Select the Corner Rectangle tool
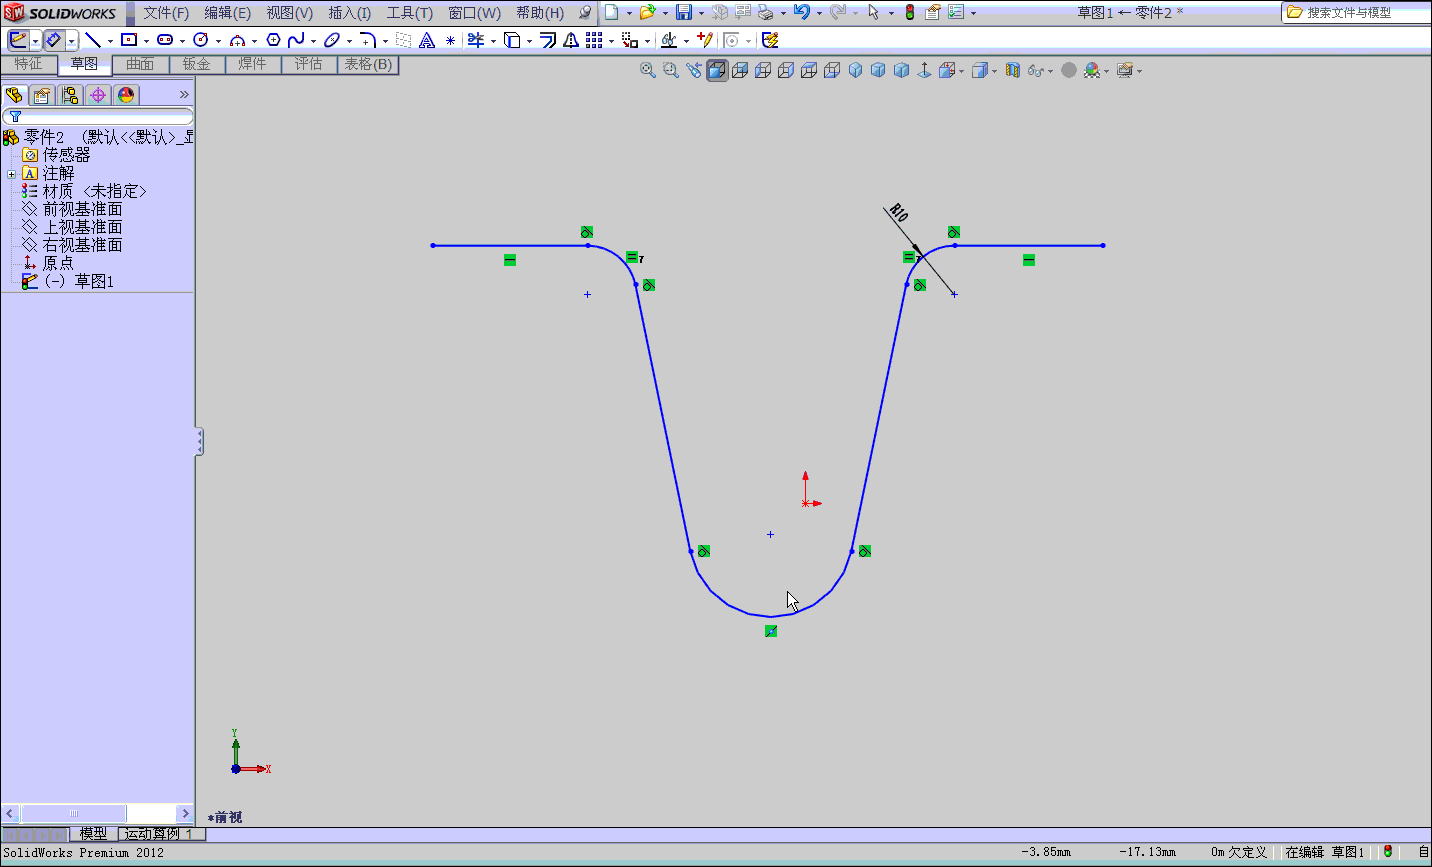 (129, 40)
